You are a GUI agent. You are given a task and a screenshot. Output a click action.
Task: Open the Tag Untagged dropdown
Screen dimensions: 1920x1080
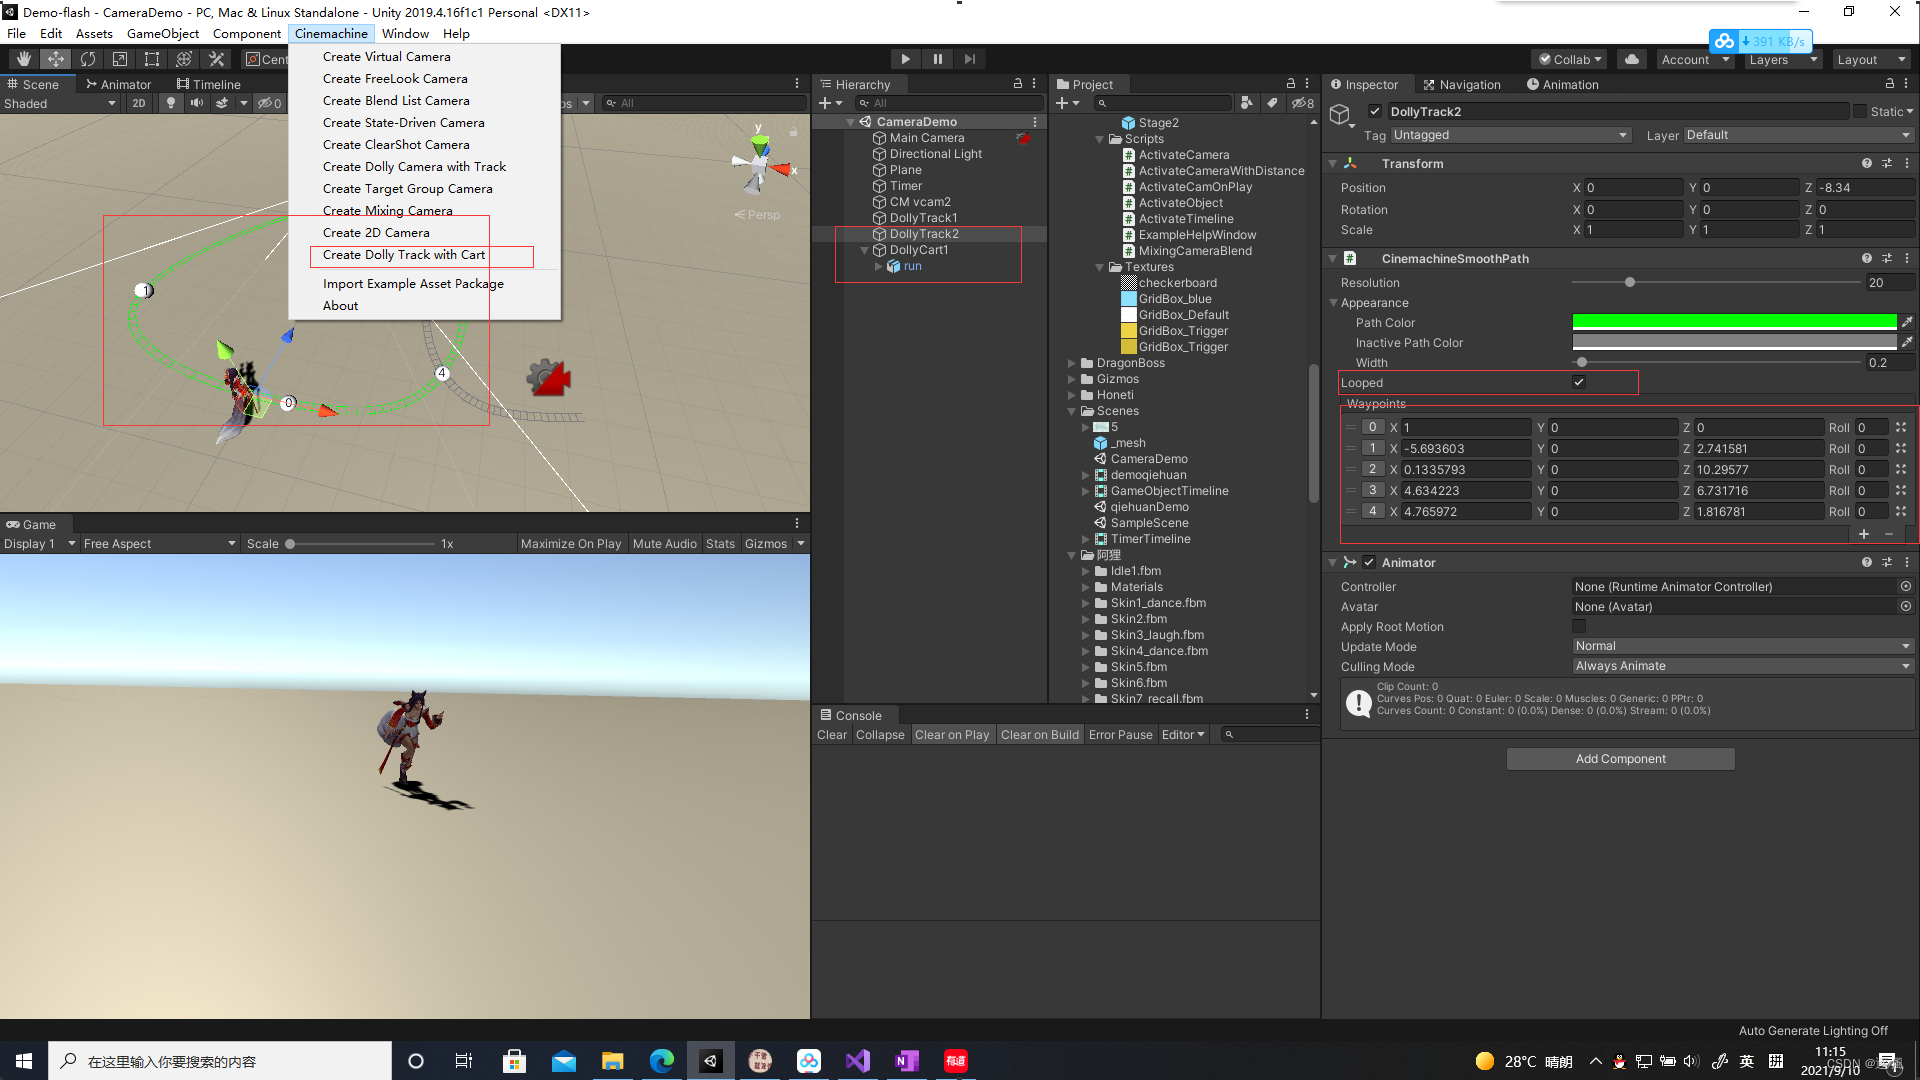point(1509,135)
